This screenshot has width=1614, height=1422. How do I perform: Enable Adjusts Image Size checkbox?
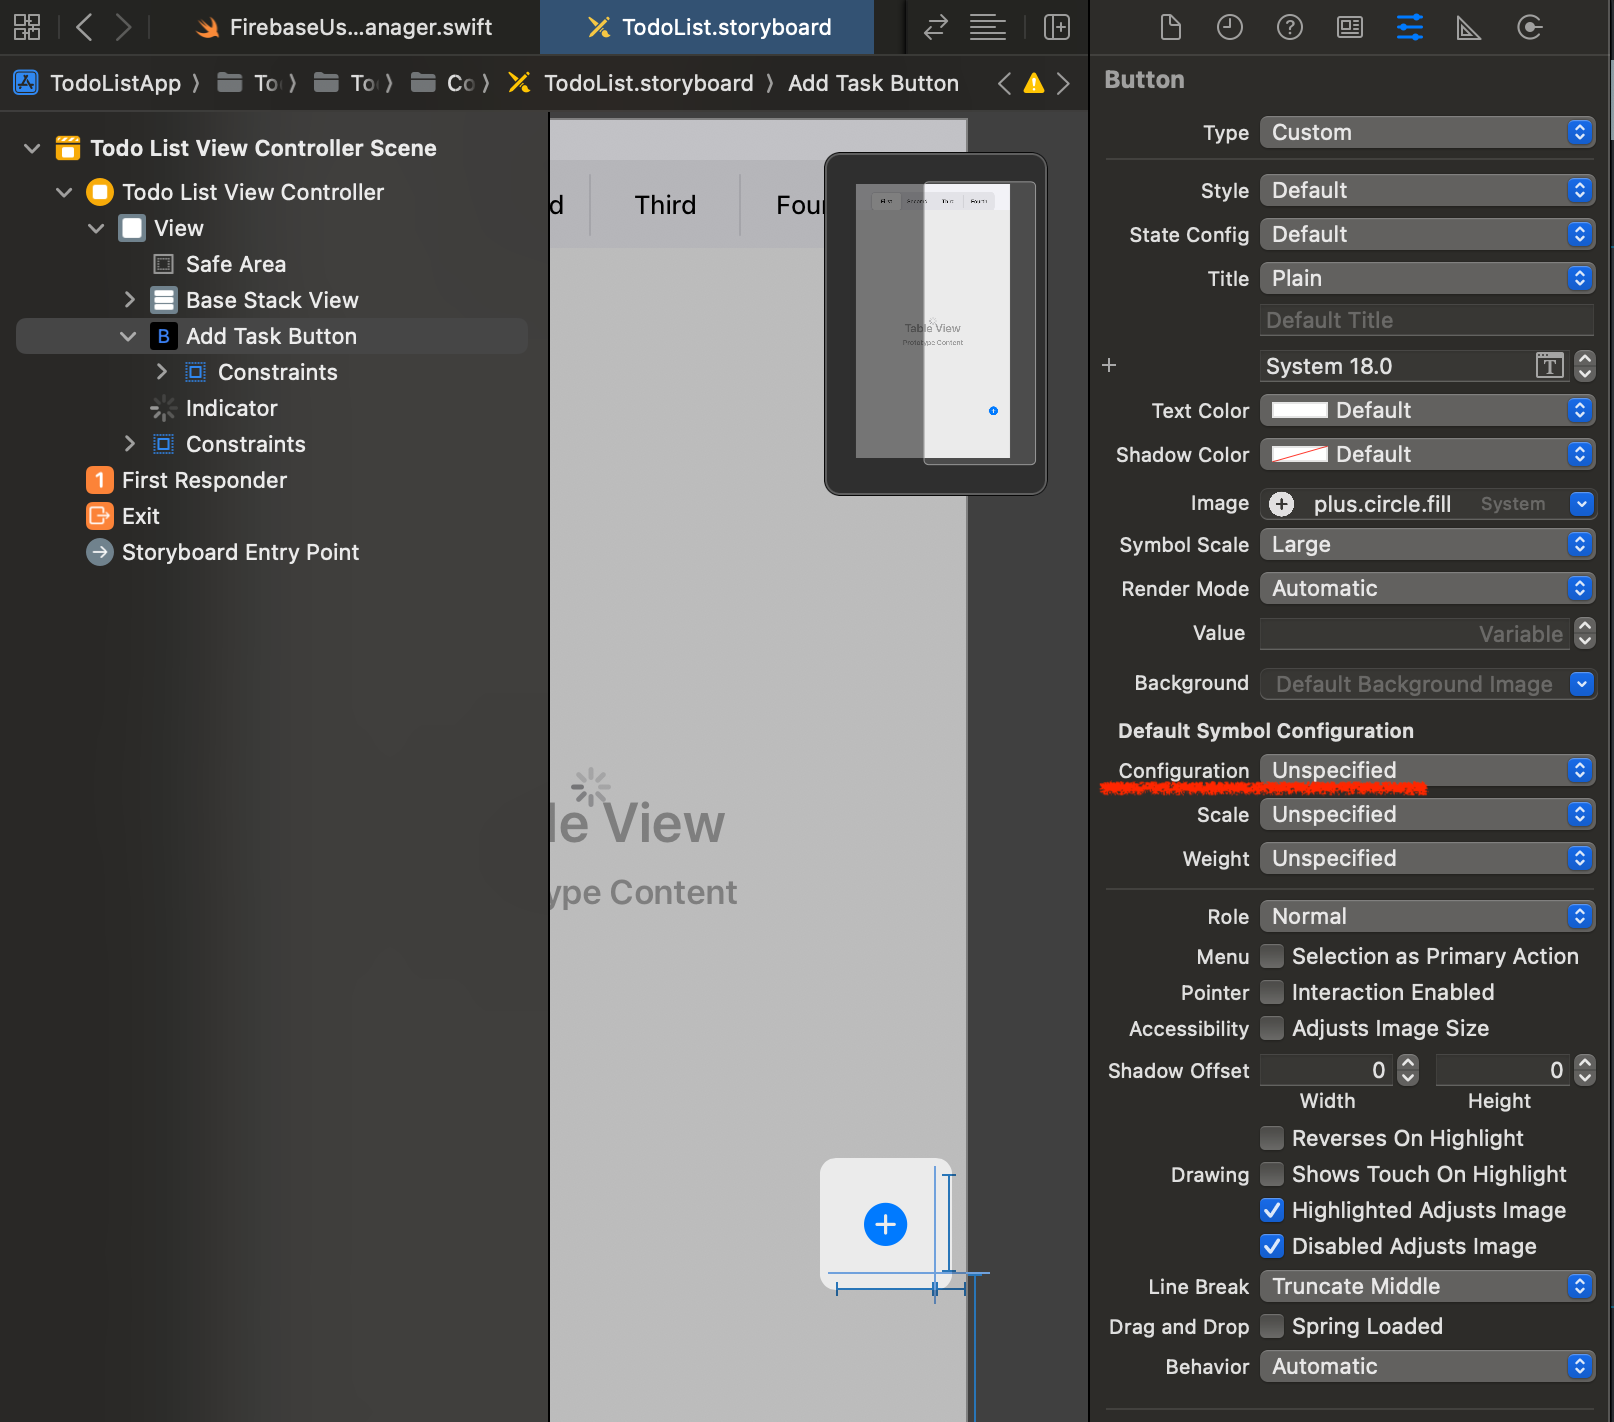click(1272, 1028)
